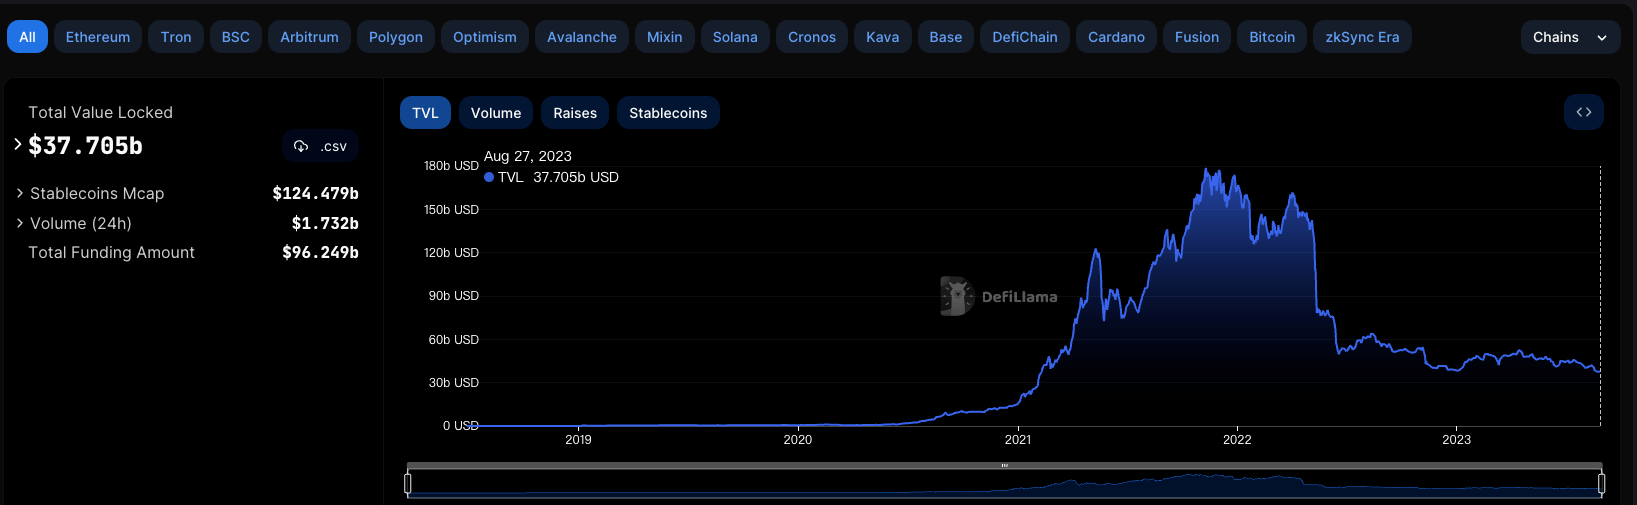
Task: Click the blue TVL legend dot in tooltip
Action: click(x=489, y=177)
